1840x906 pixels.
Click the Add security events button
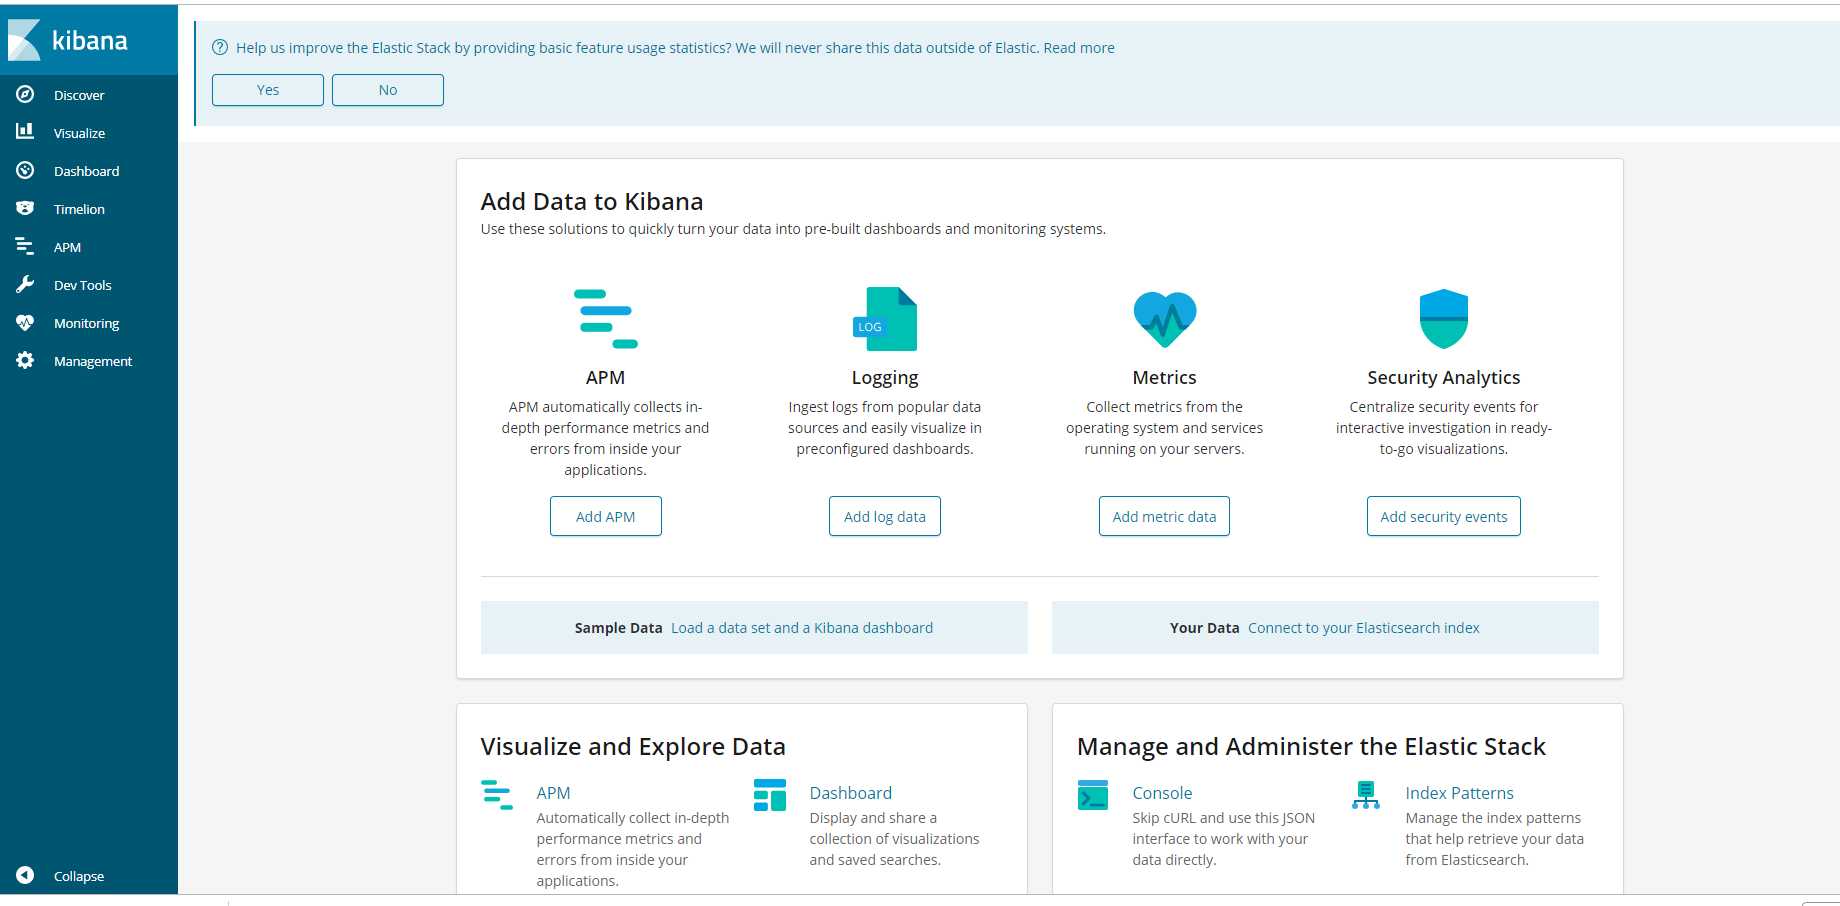click(x=1444, y=516)
